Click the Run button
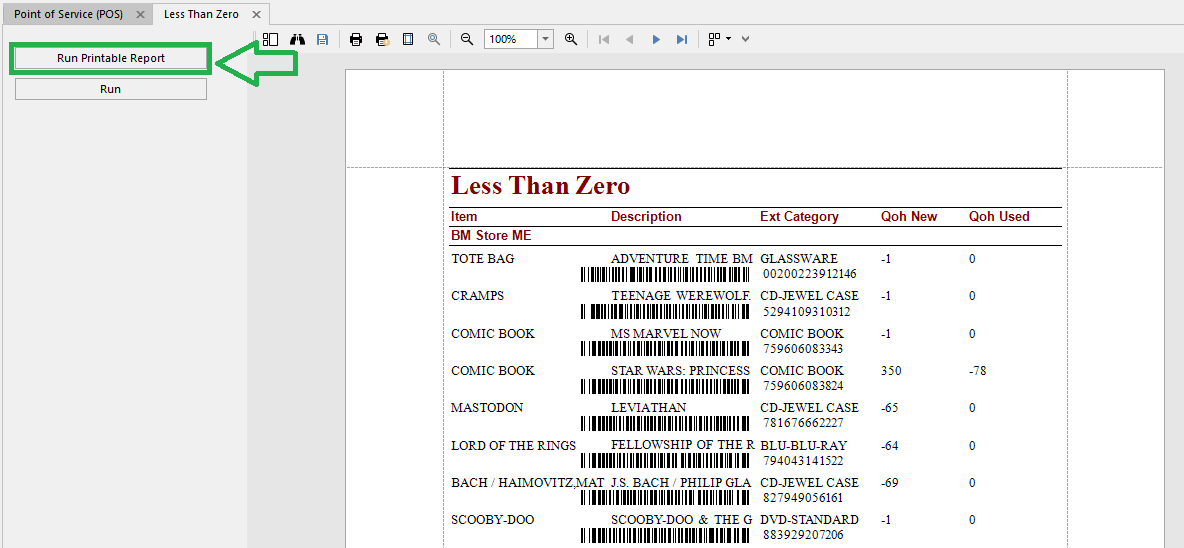 [111, 89]
